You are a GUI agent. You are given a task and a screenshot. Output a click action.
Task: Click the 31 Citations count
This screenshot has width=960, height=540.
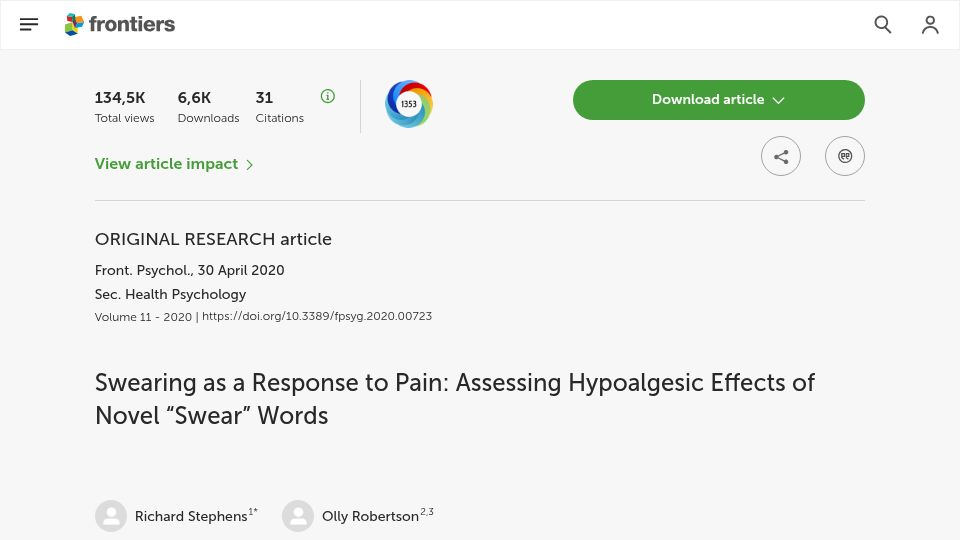click(264, 98)
